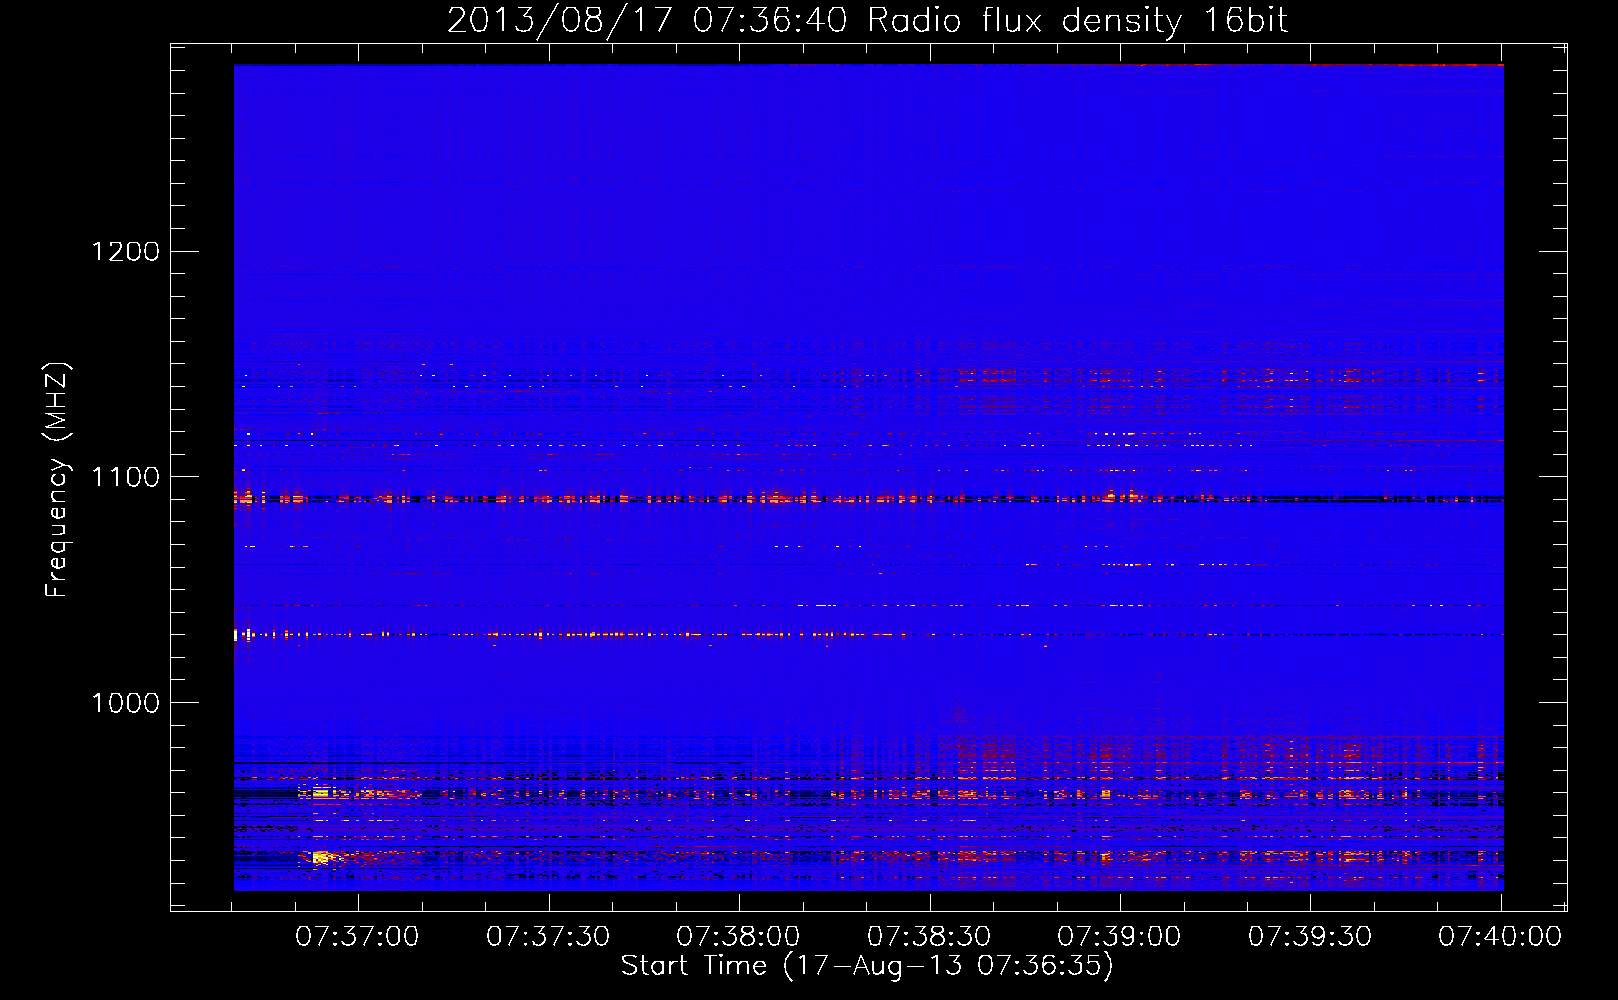
Task: Click the 07:39:30 time tick label
Action: (x=1310, y=937)
